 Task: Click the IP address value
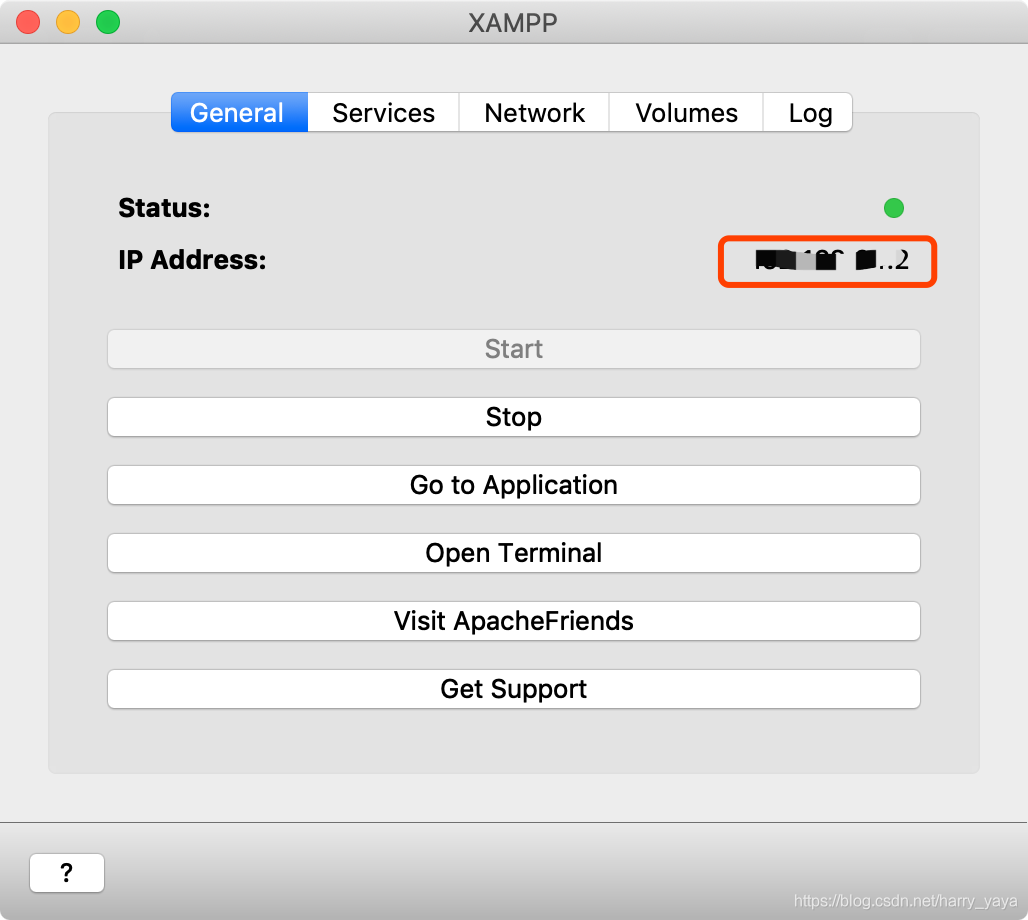pyautogui.click(x=832, y=260)
